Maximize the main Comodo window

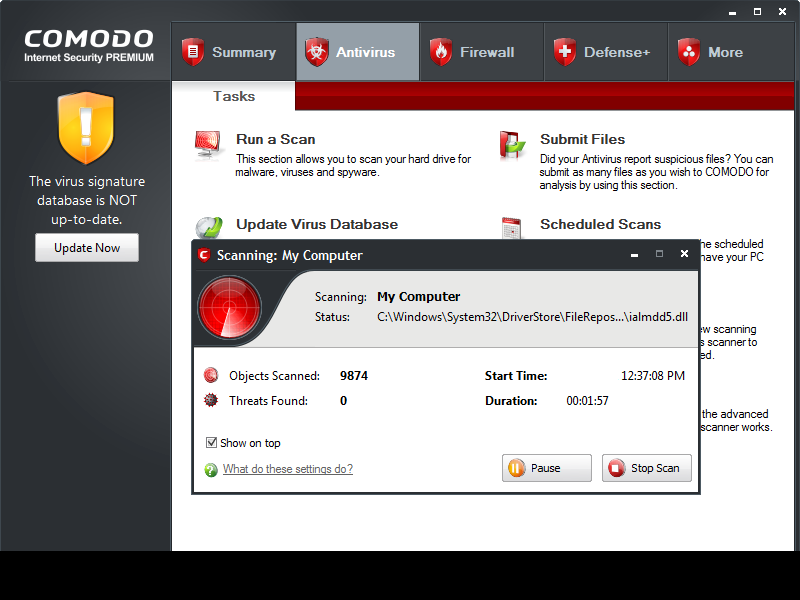pyautogui.click(x=757, y=12)
